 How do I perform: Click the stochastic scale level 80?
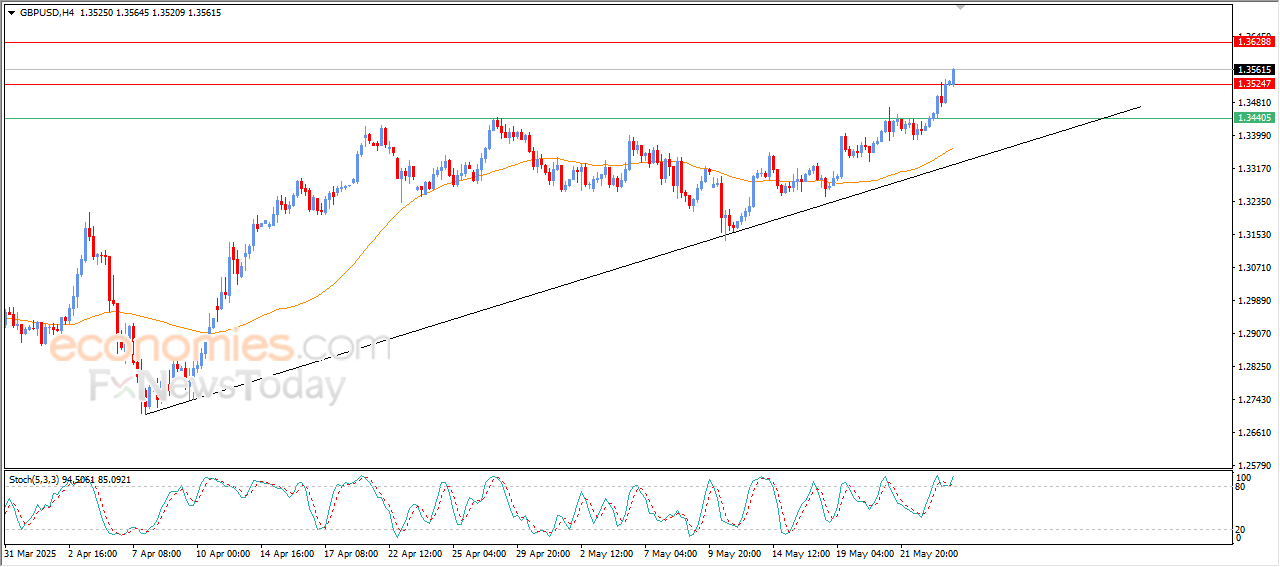1241,487
